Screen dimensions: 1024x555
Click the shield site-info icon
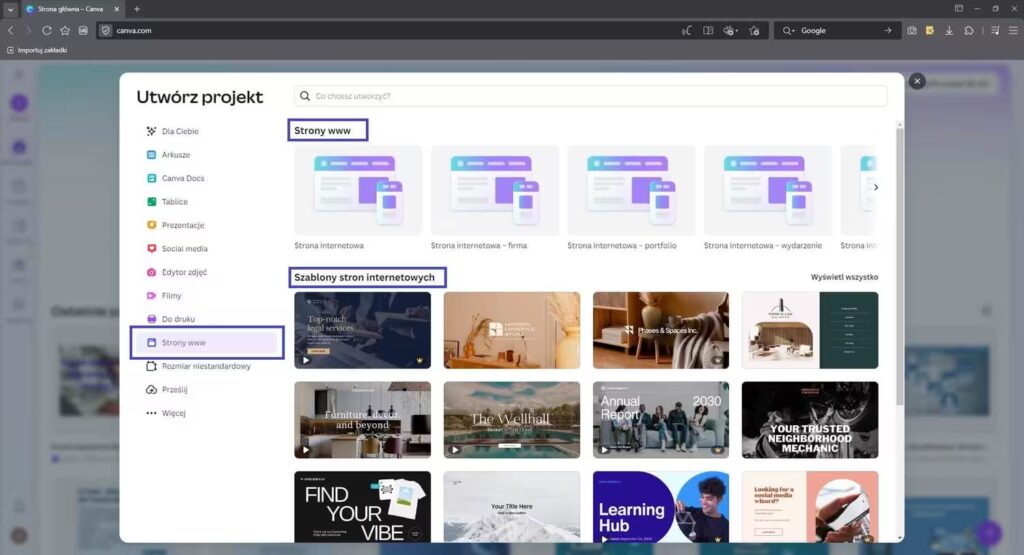(x=105, y=31)
